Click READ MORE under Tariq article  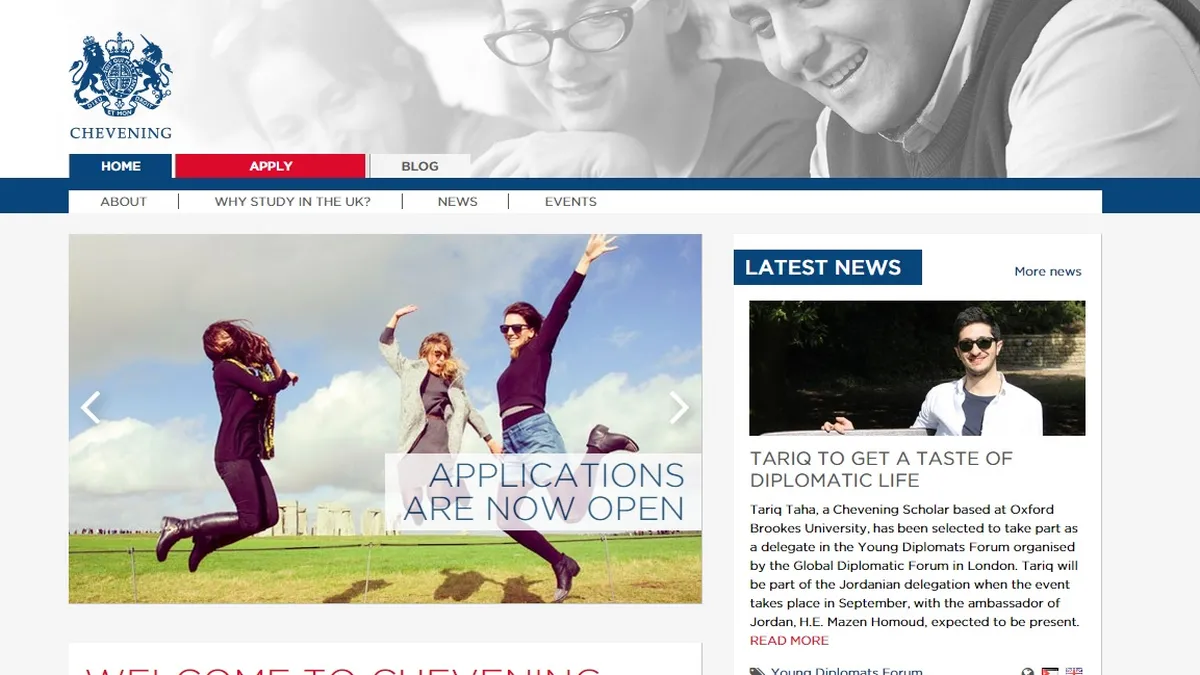pos(789,641)
